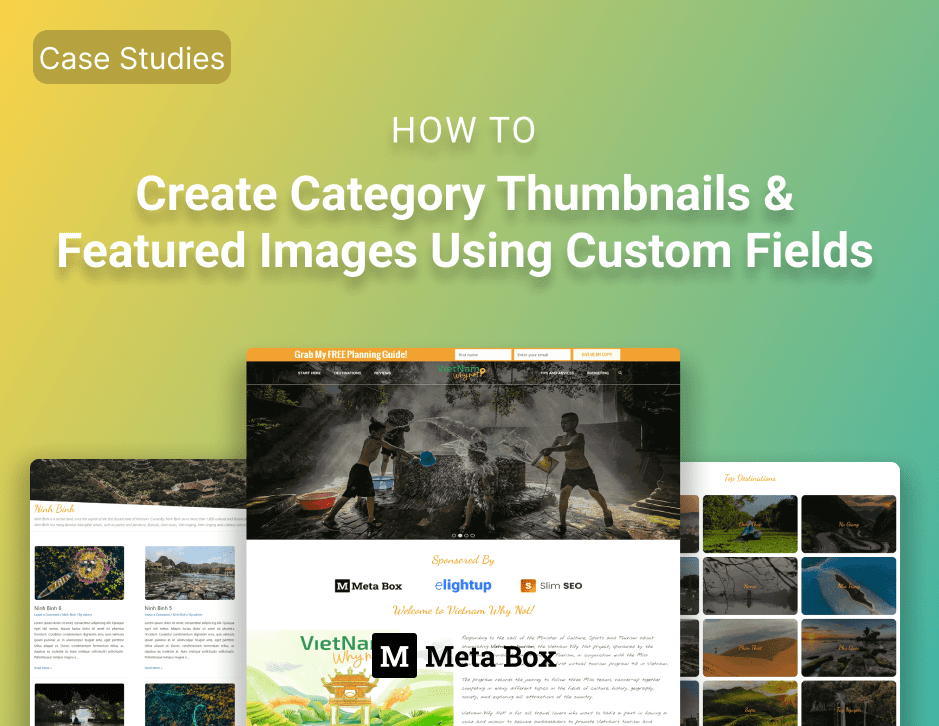Image resolution: width=939 pixels, height=726 pixels.
Task: Open the Reviews menu item
Action: (383, 373)
